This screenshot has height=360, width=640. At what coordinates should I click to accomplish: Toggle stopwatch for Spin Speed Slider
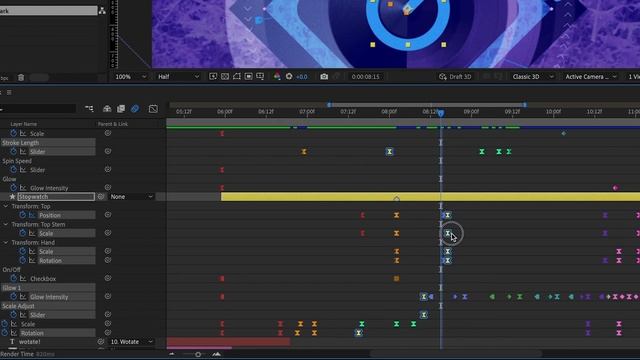pyautogui.click(x=13, y=169)
